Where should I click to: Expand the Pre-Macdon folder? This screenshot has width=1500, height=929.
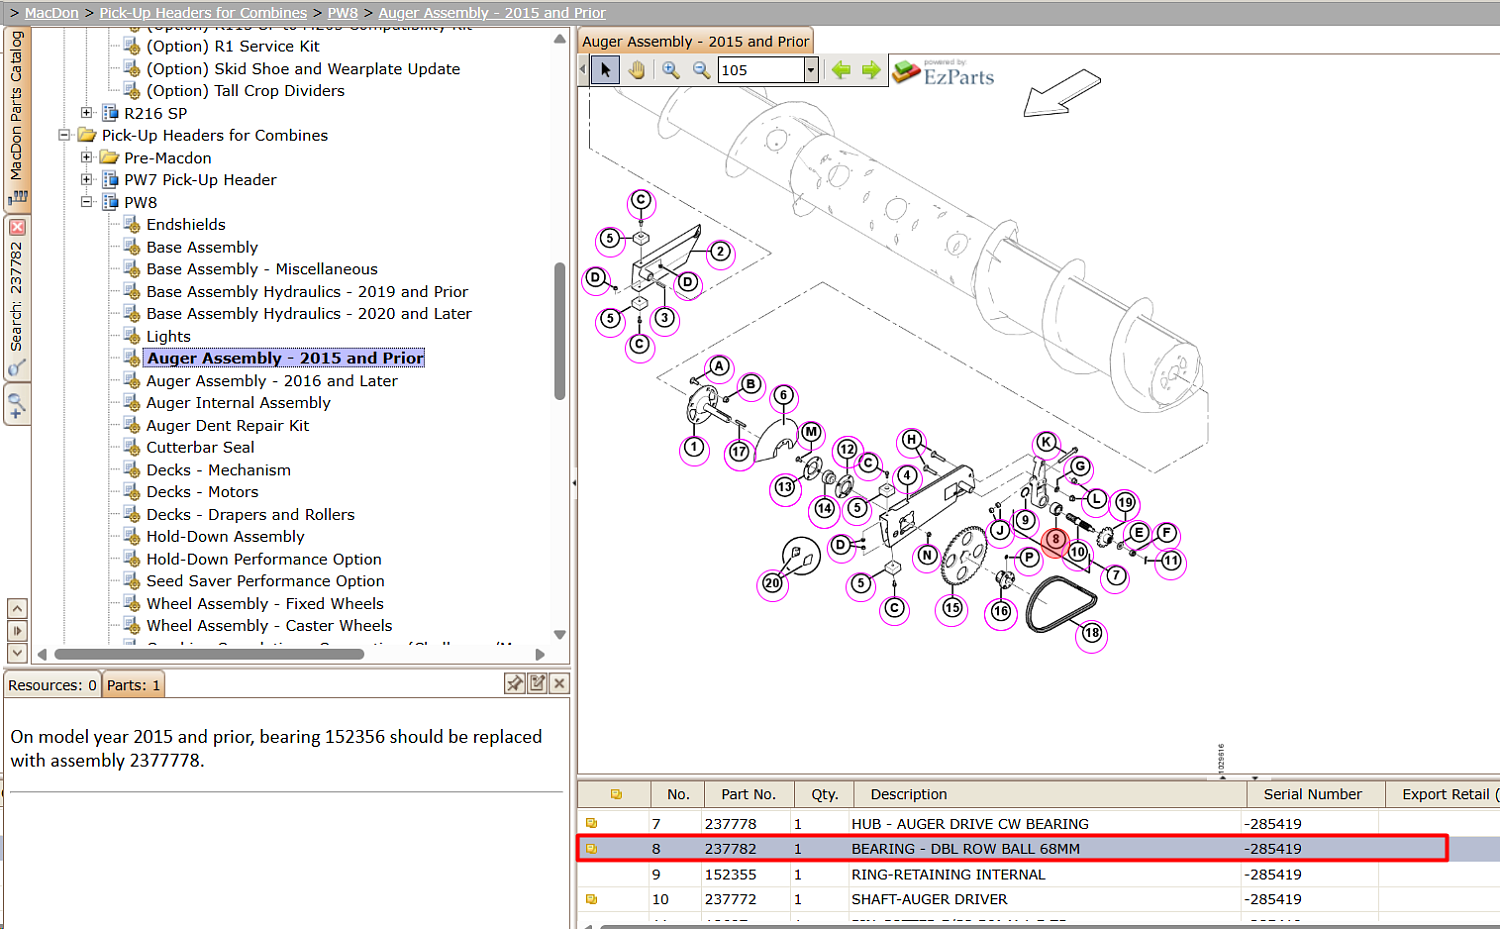(x=87, y=157)
